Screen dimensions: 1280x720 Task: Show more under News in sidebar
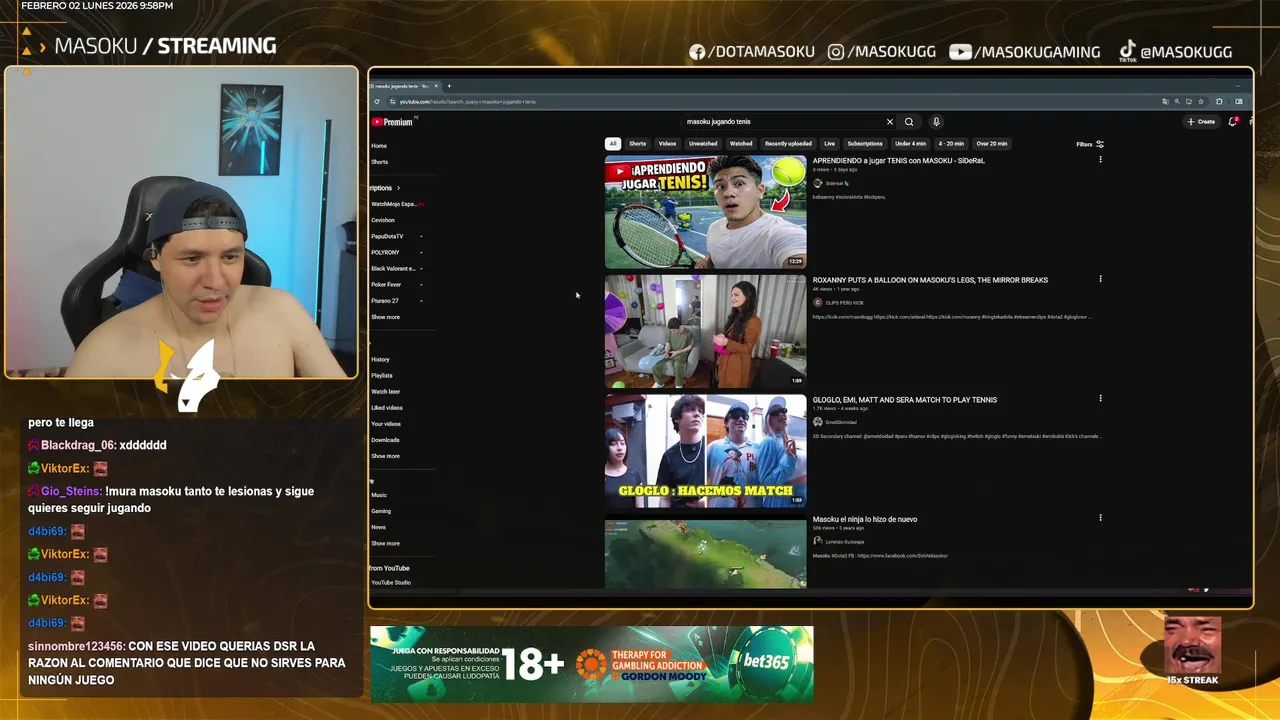385,543
